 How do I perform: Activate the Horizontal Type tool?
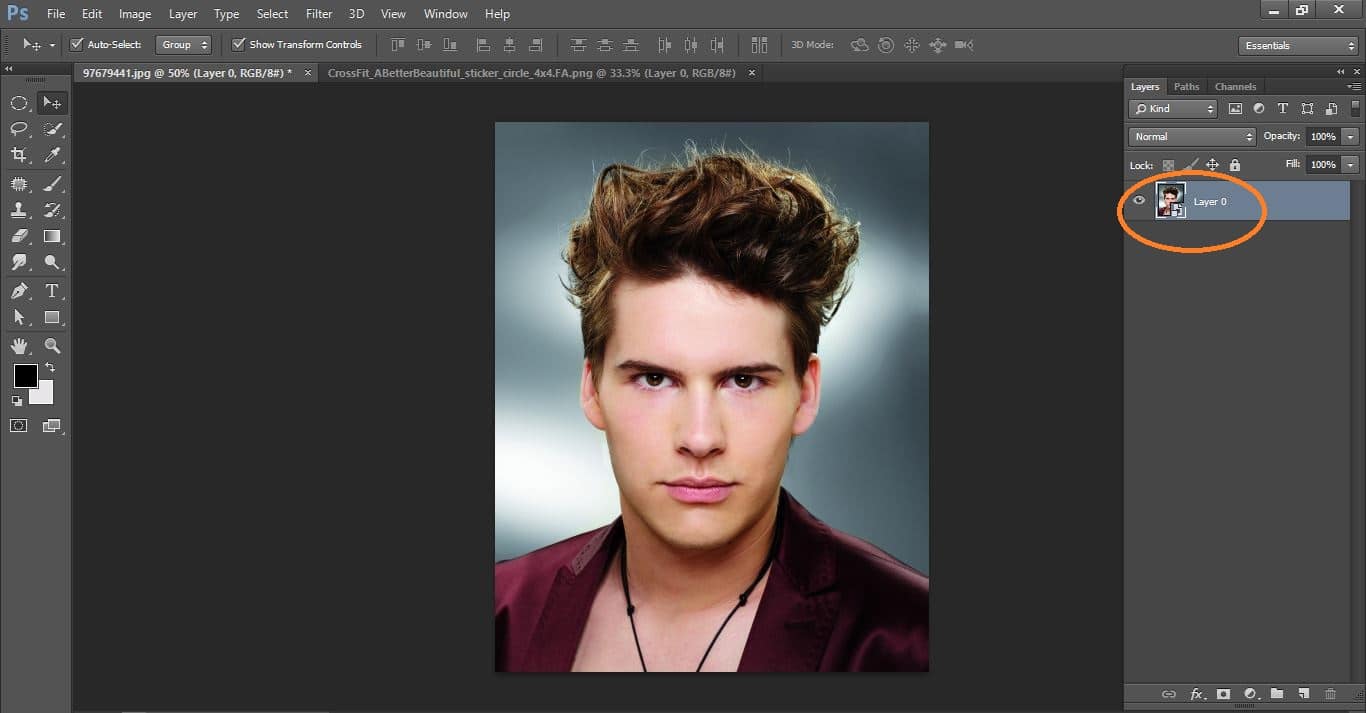coord(52,291)
